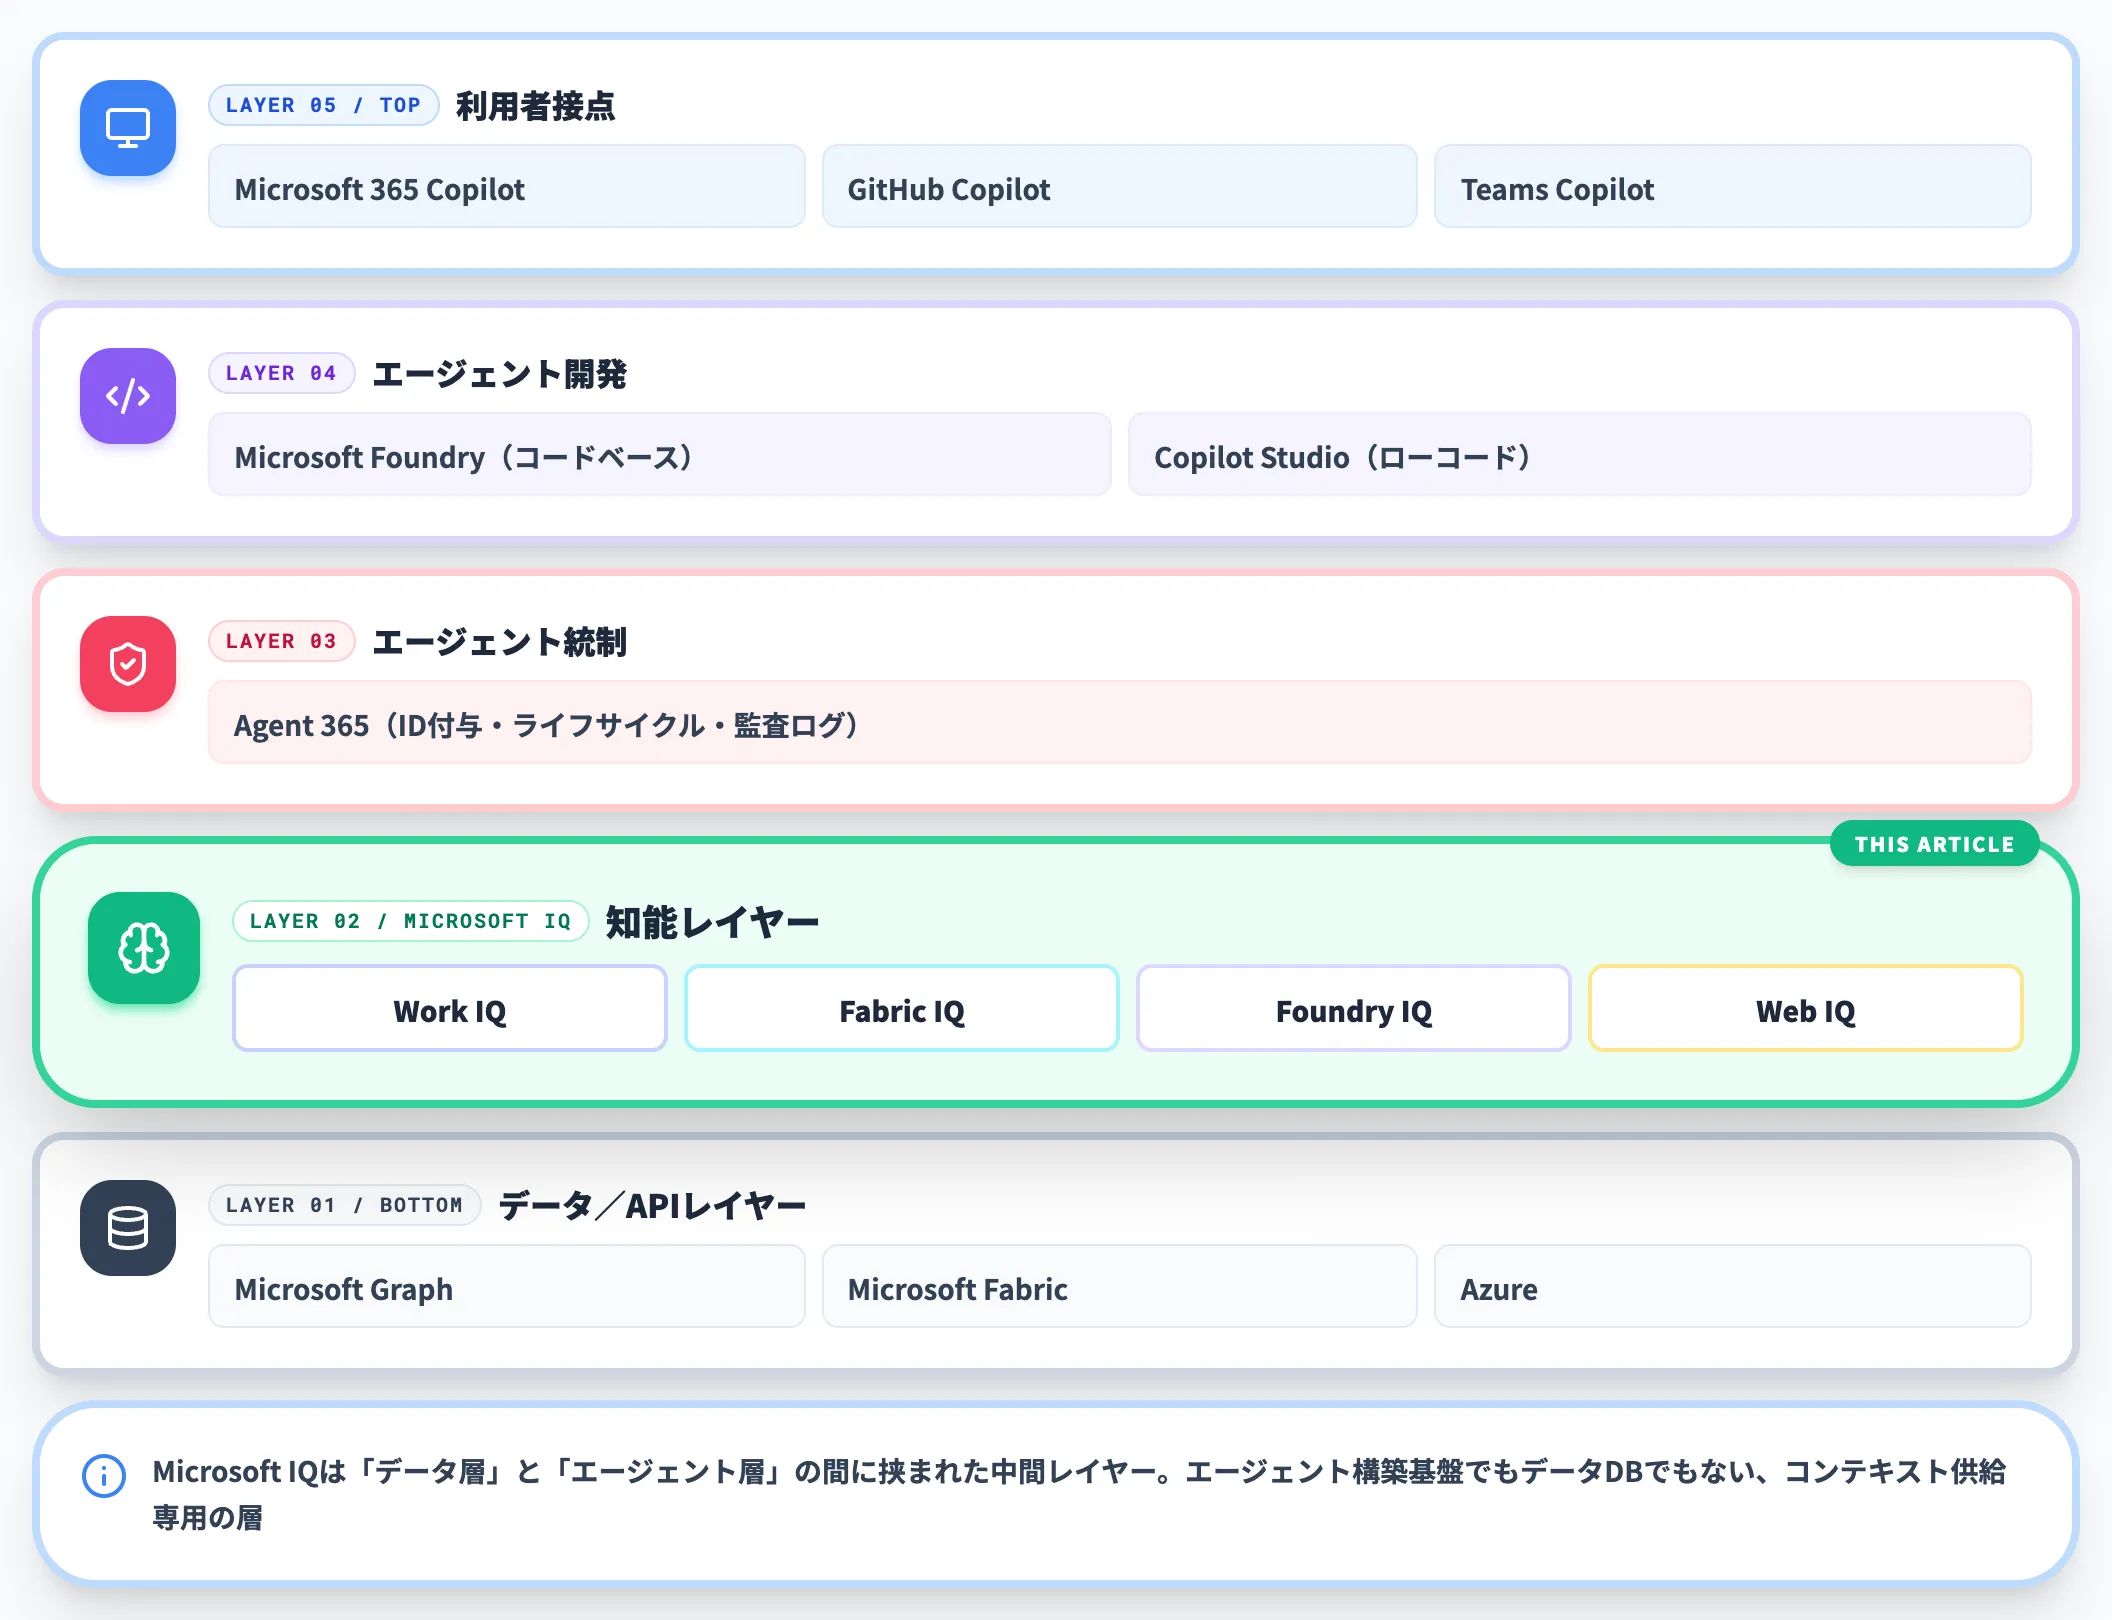The width and height of the screenshot is (2112, 1620).
Task: Click the エージェント開発 heading
Action: pos(499,374)
